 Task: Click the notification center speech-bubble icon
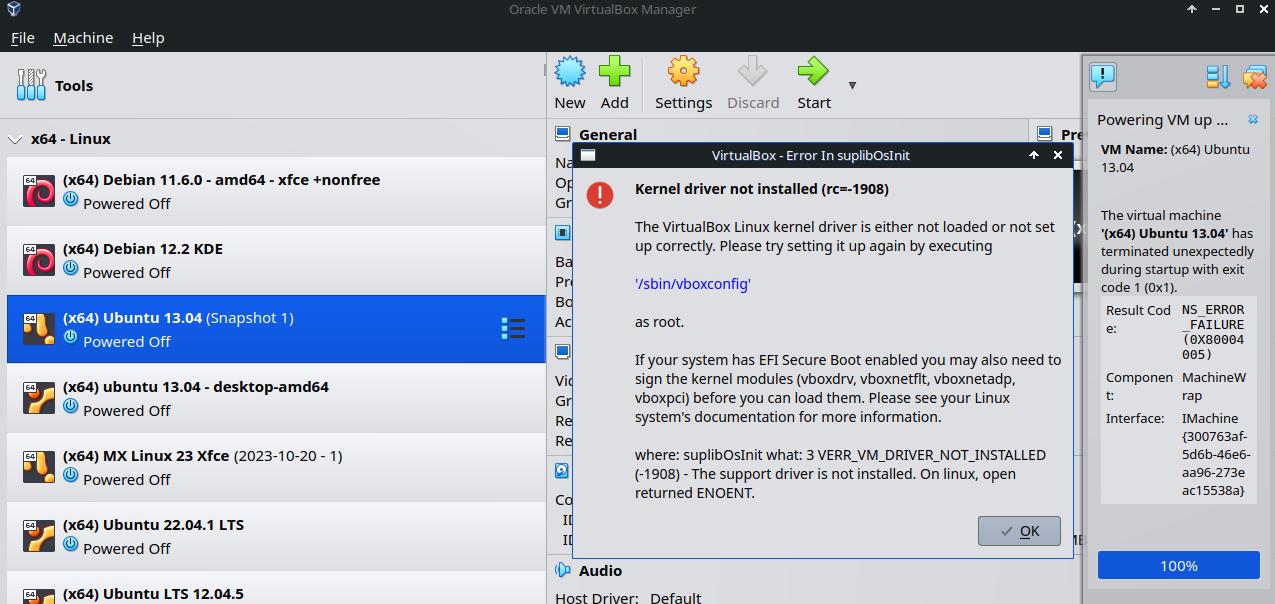click(x=1102, y=76)
